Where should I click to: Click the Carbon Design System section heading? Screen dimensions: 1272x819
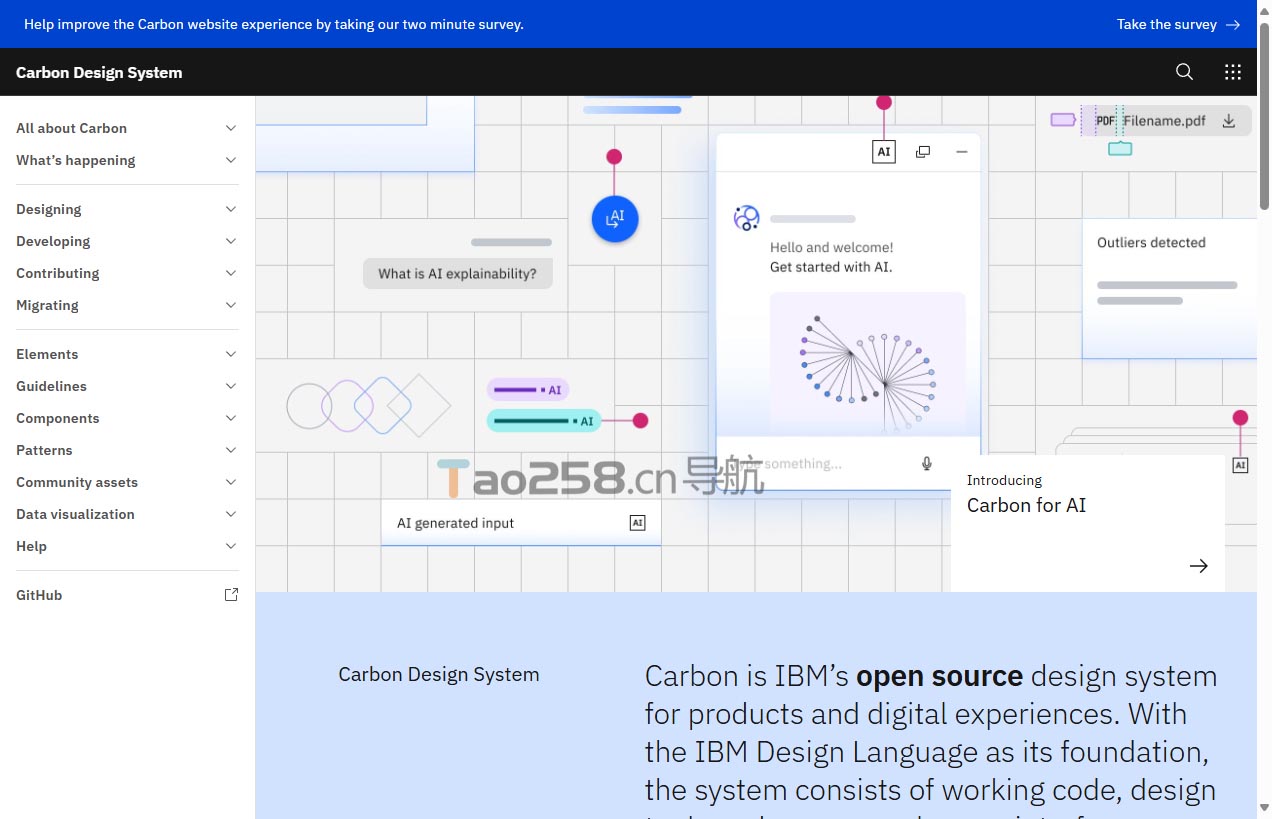click(x=439, y=674)
